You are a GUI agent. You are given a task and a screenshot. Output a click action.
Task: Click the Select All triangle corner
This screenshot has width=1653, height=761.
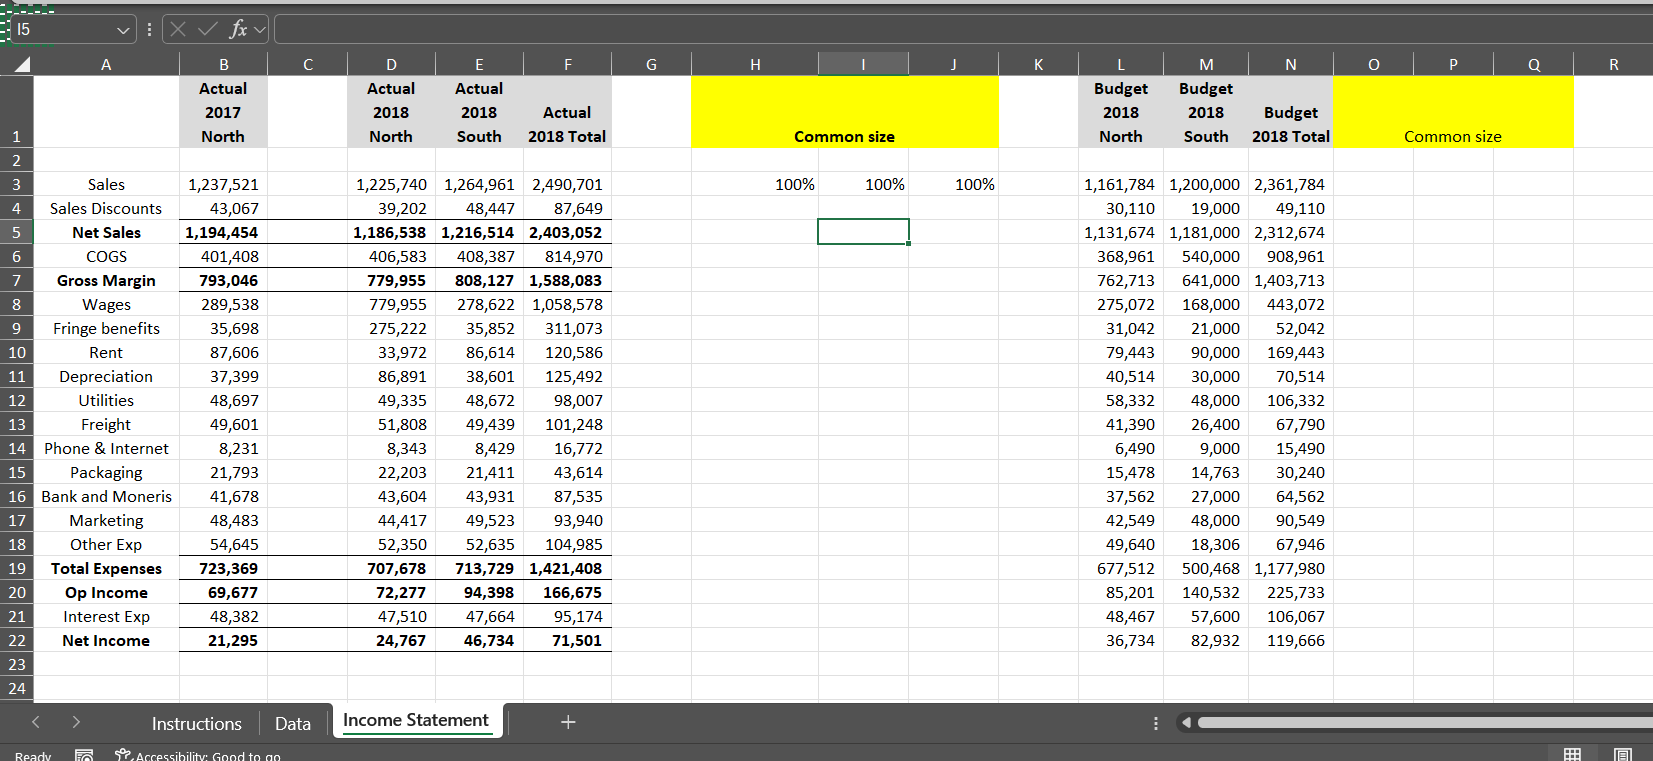[20, 65]
